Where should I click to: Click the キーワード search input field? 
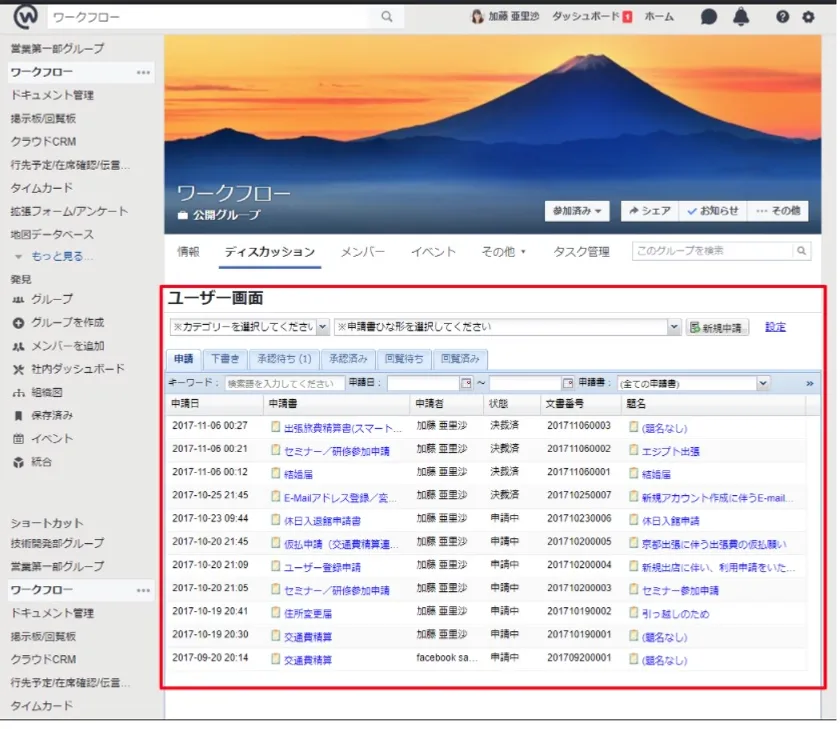(x=284, y=383)
